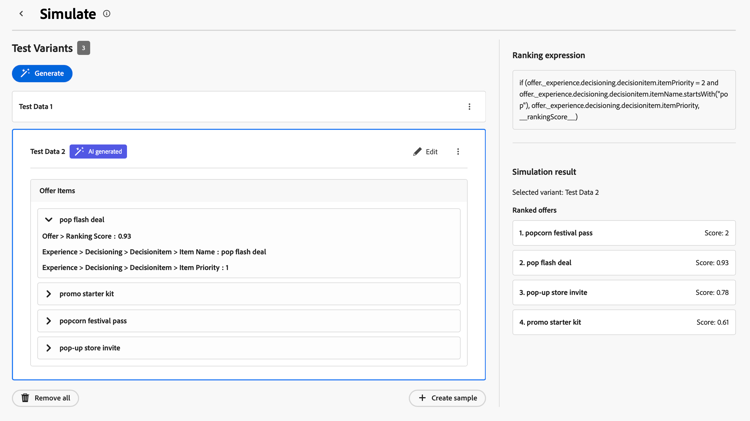
Task: Click the Simulation result heading
Action: (x=544, y=172)
